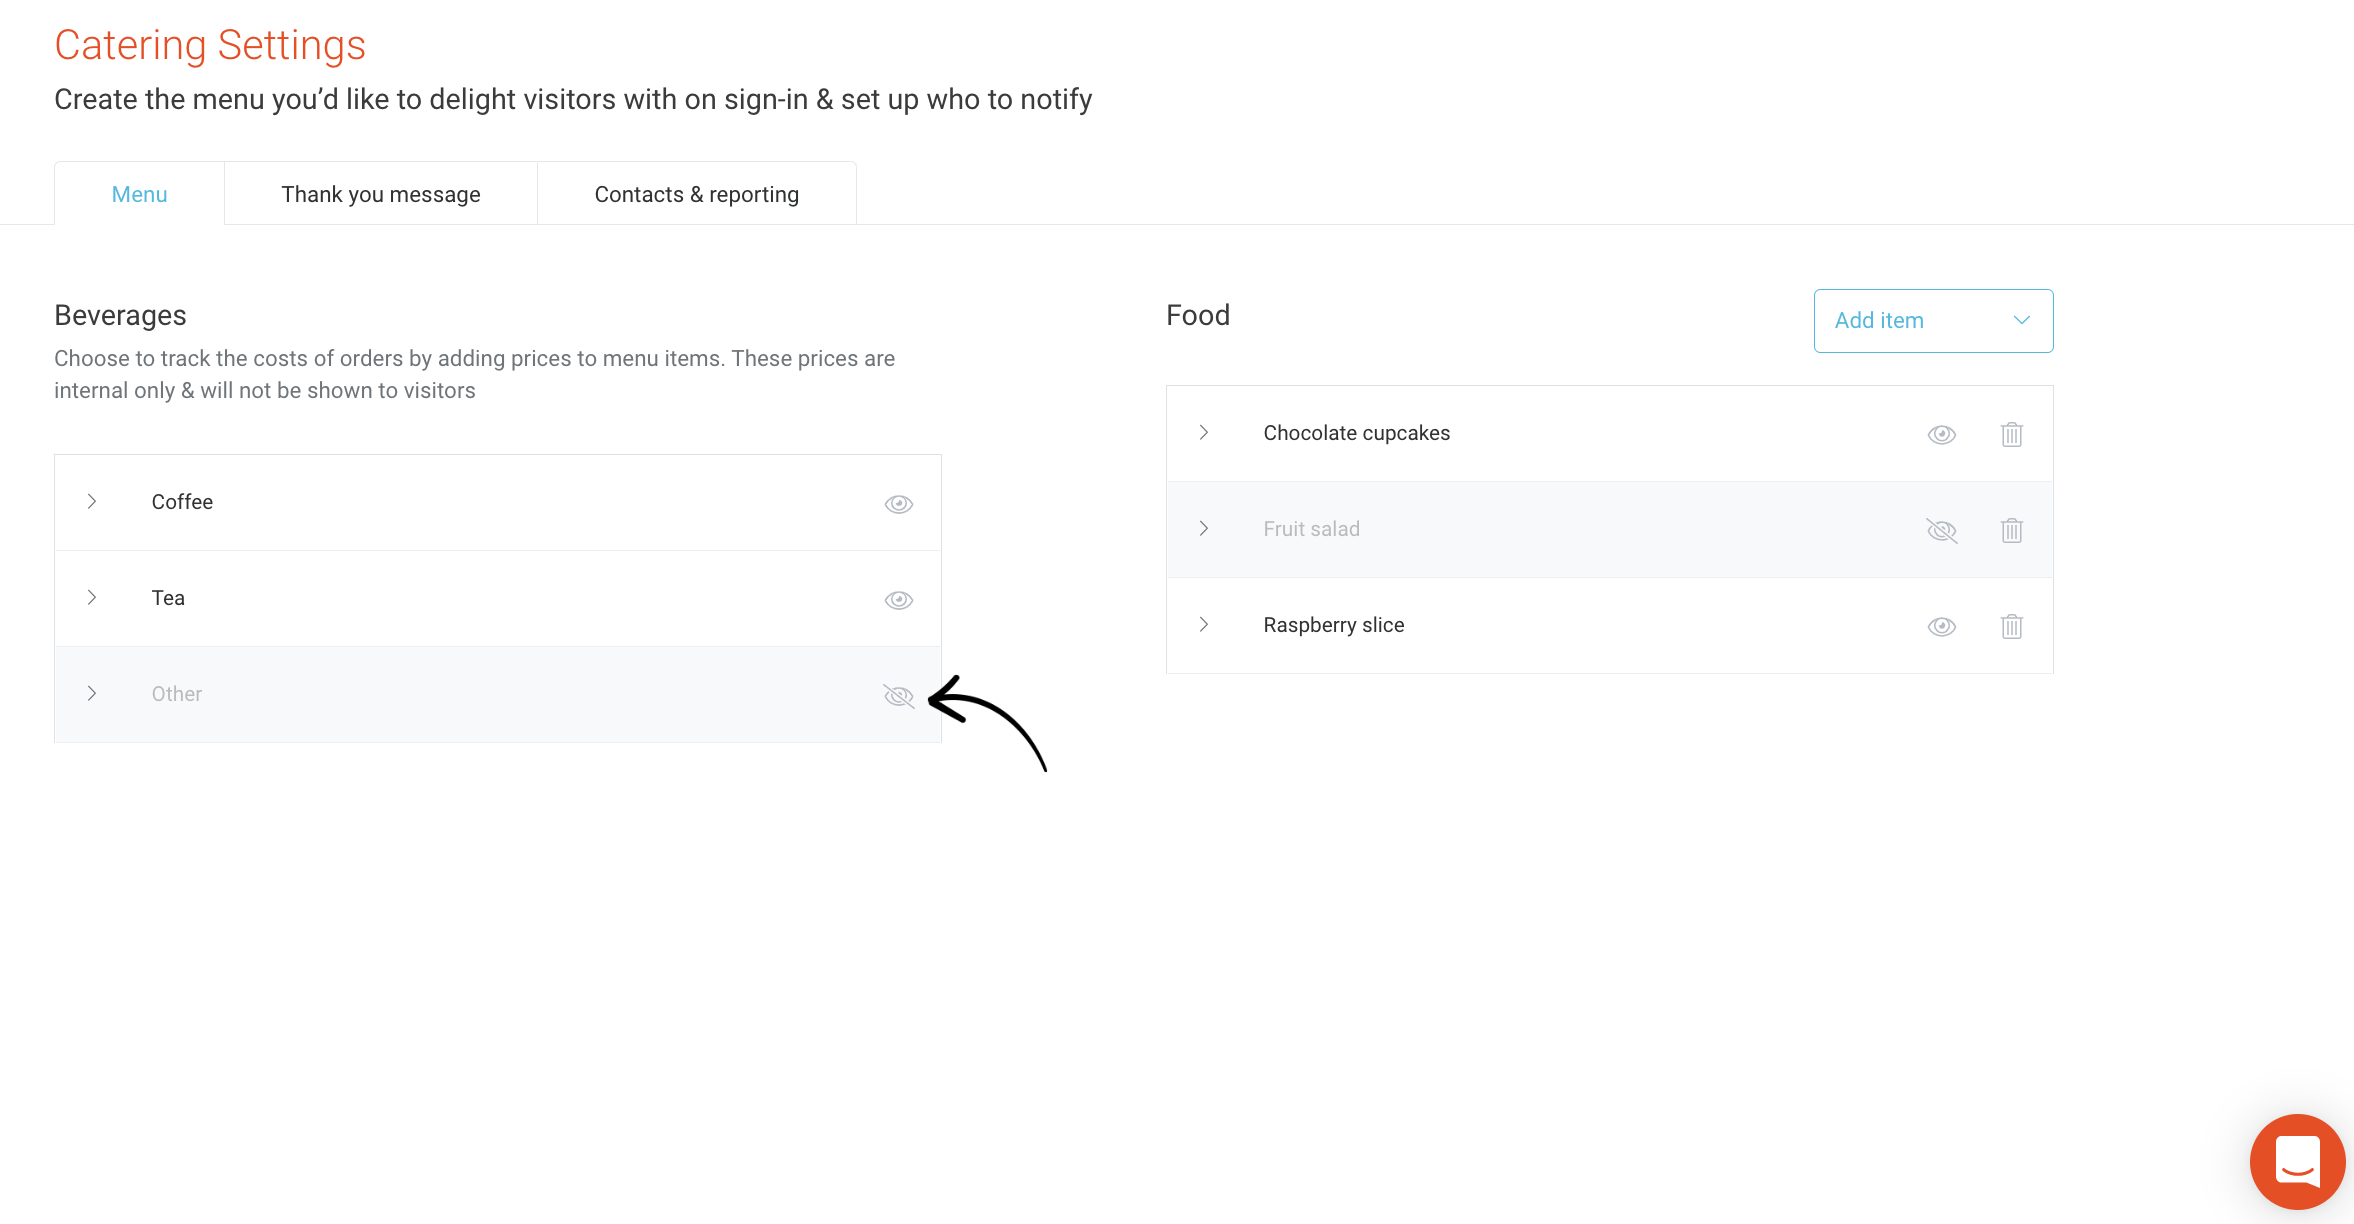
Task: Expand the Coffee row chevron
Action: (x=92, y=501)
